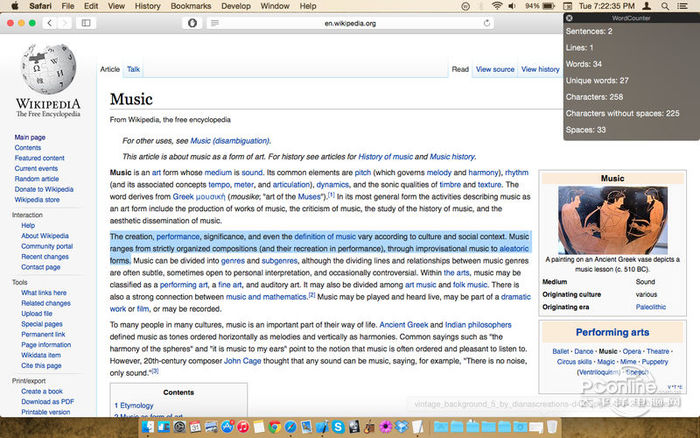Open the Cite this page link
This screenshot has height=438, width=700.
41,366
